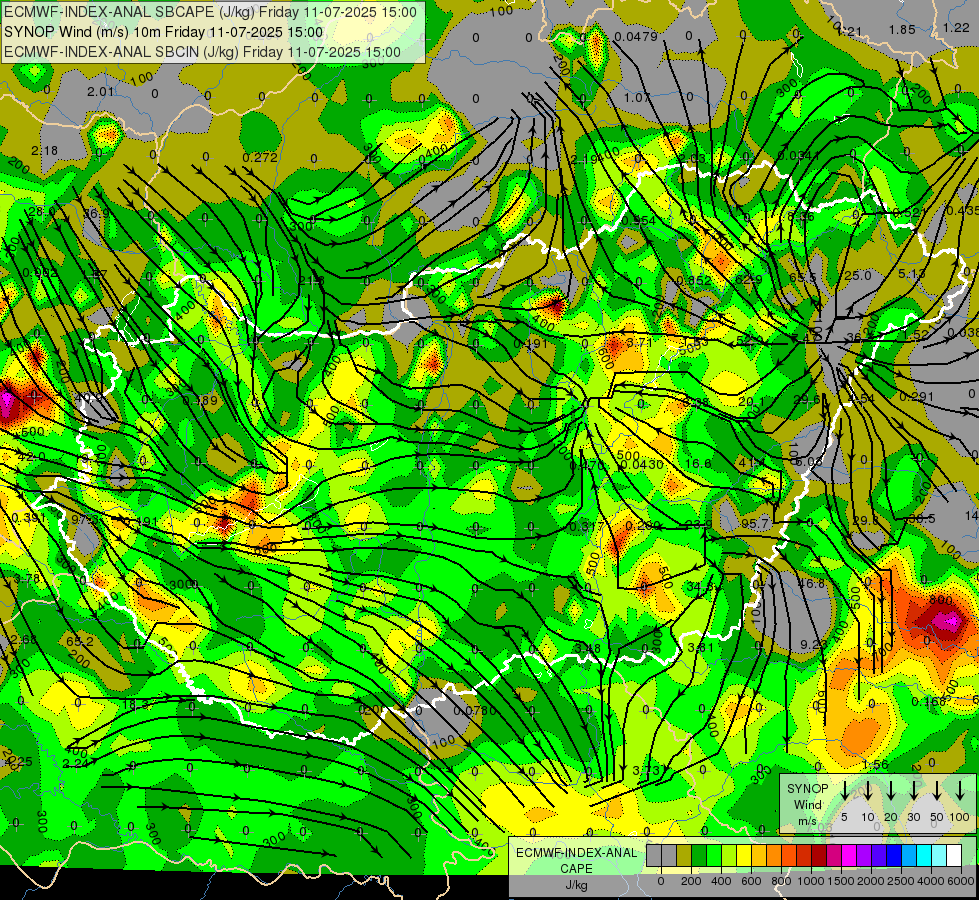Click the map value 65.2
Screen dimensions: 979x900
[x=80, y=641]
